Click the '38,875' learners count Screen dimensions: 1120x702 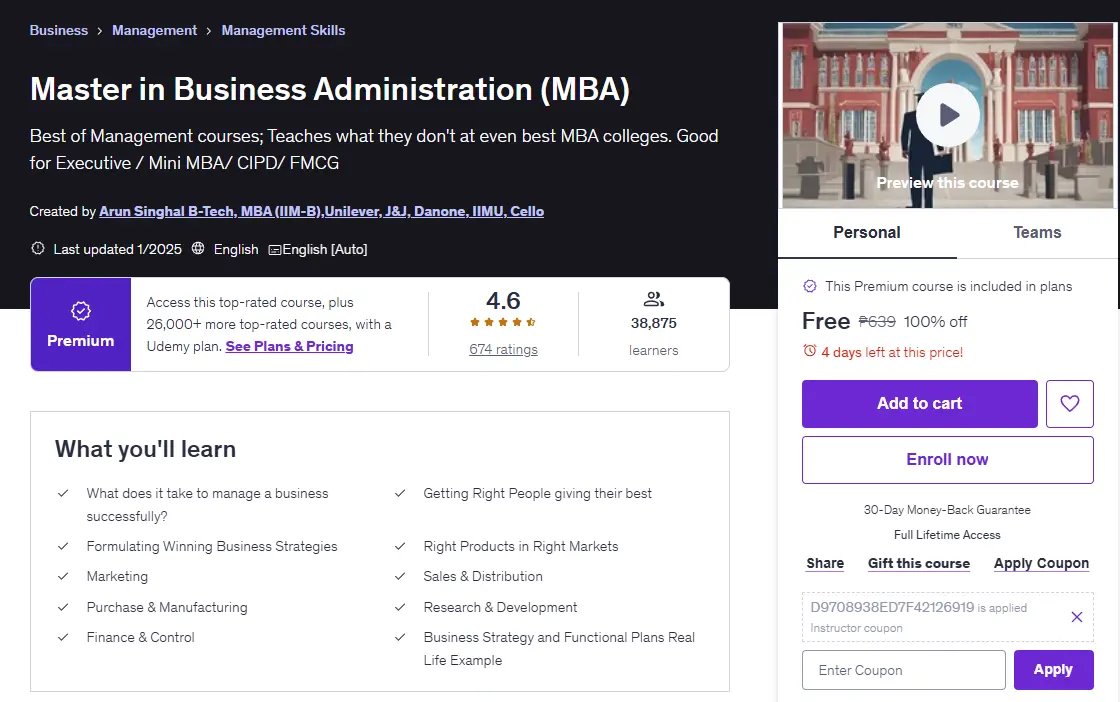654,323
